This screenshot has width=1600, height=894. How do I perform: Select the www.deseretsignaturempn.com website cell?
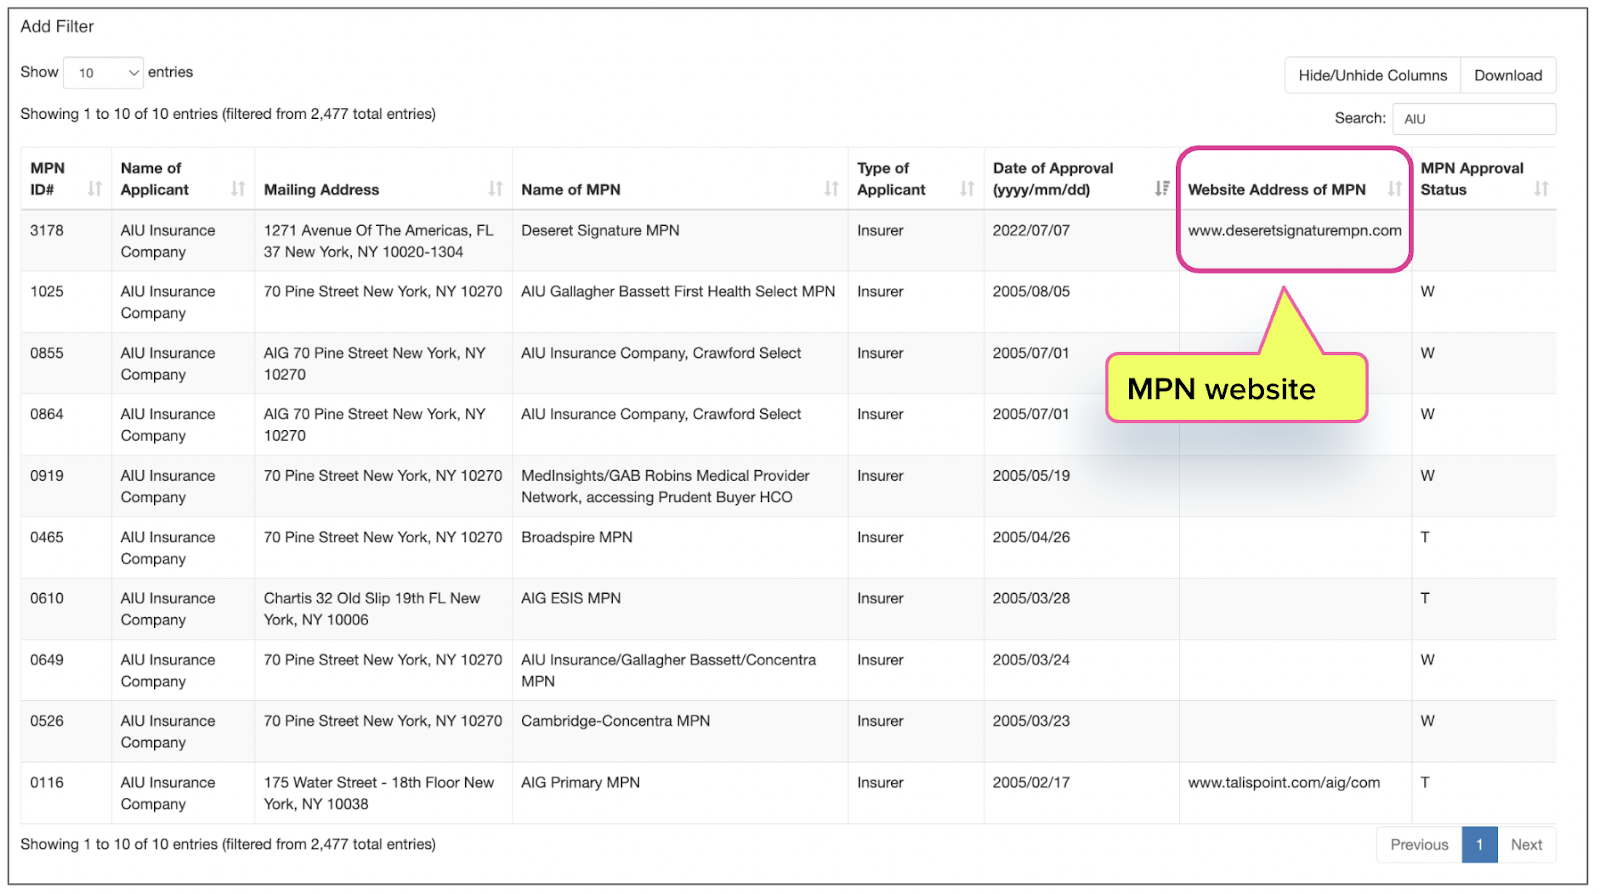pyautogui.click(x=1295, y=231)
